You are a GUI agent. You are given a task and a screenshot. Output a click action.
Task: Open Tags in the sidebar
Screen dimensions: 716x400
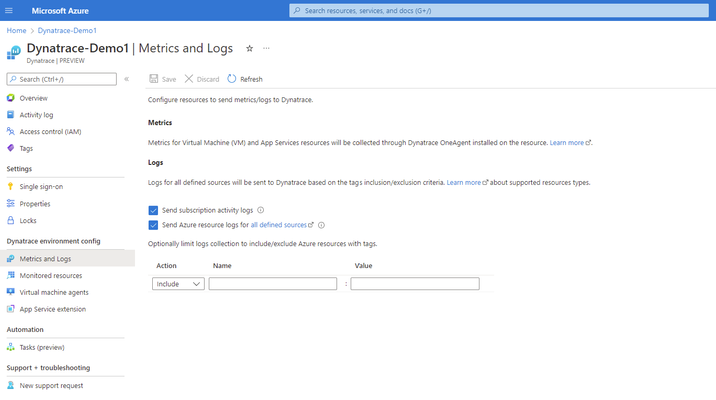pos(26,148)
